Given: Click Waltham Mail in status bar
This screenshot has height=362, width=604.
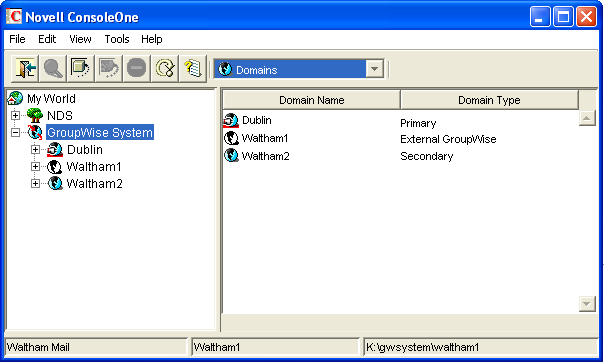Looking at the screenshot, I should [x=38, y=347].
